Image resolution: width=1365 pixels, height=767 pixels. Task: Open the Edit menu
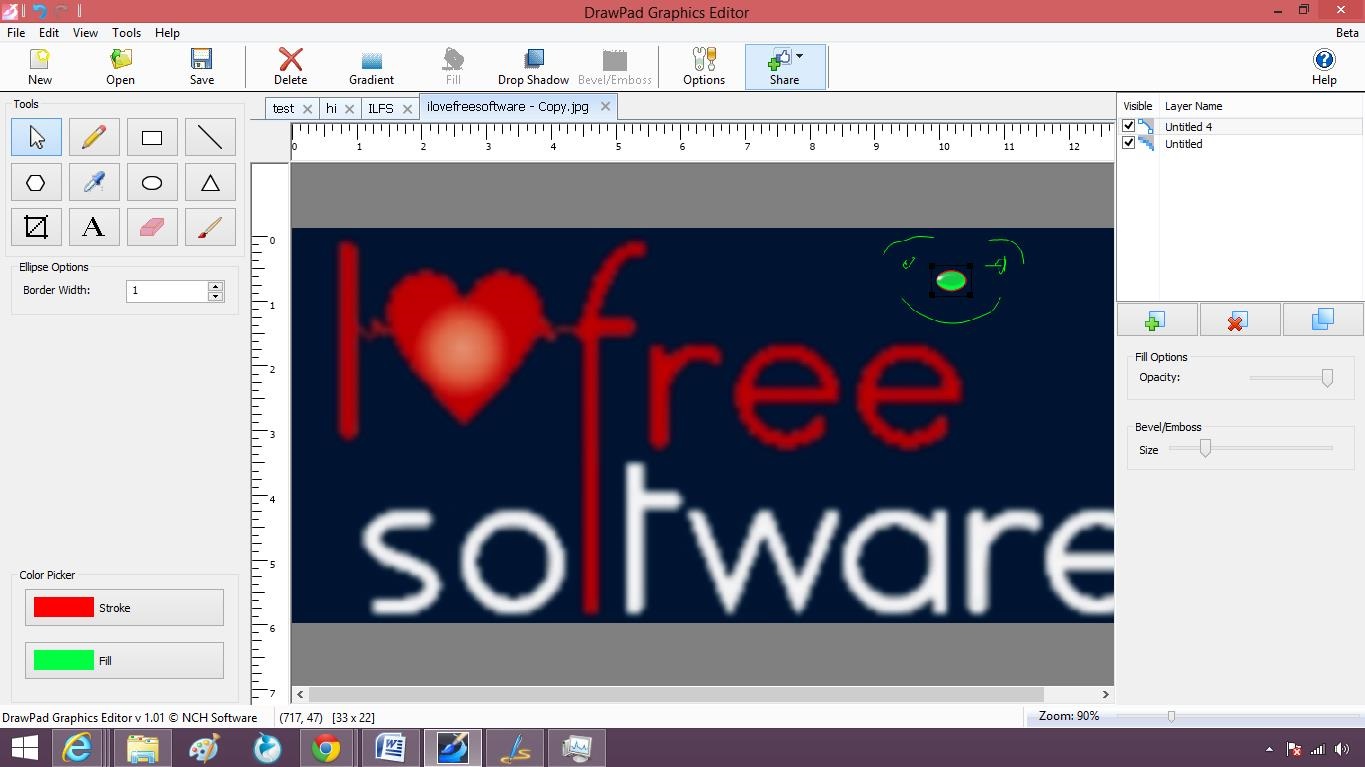click(49, 32)
